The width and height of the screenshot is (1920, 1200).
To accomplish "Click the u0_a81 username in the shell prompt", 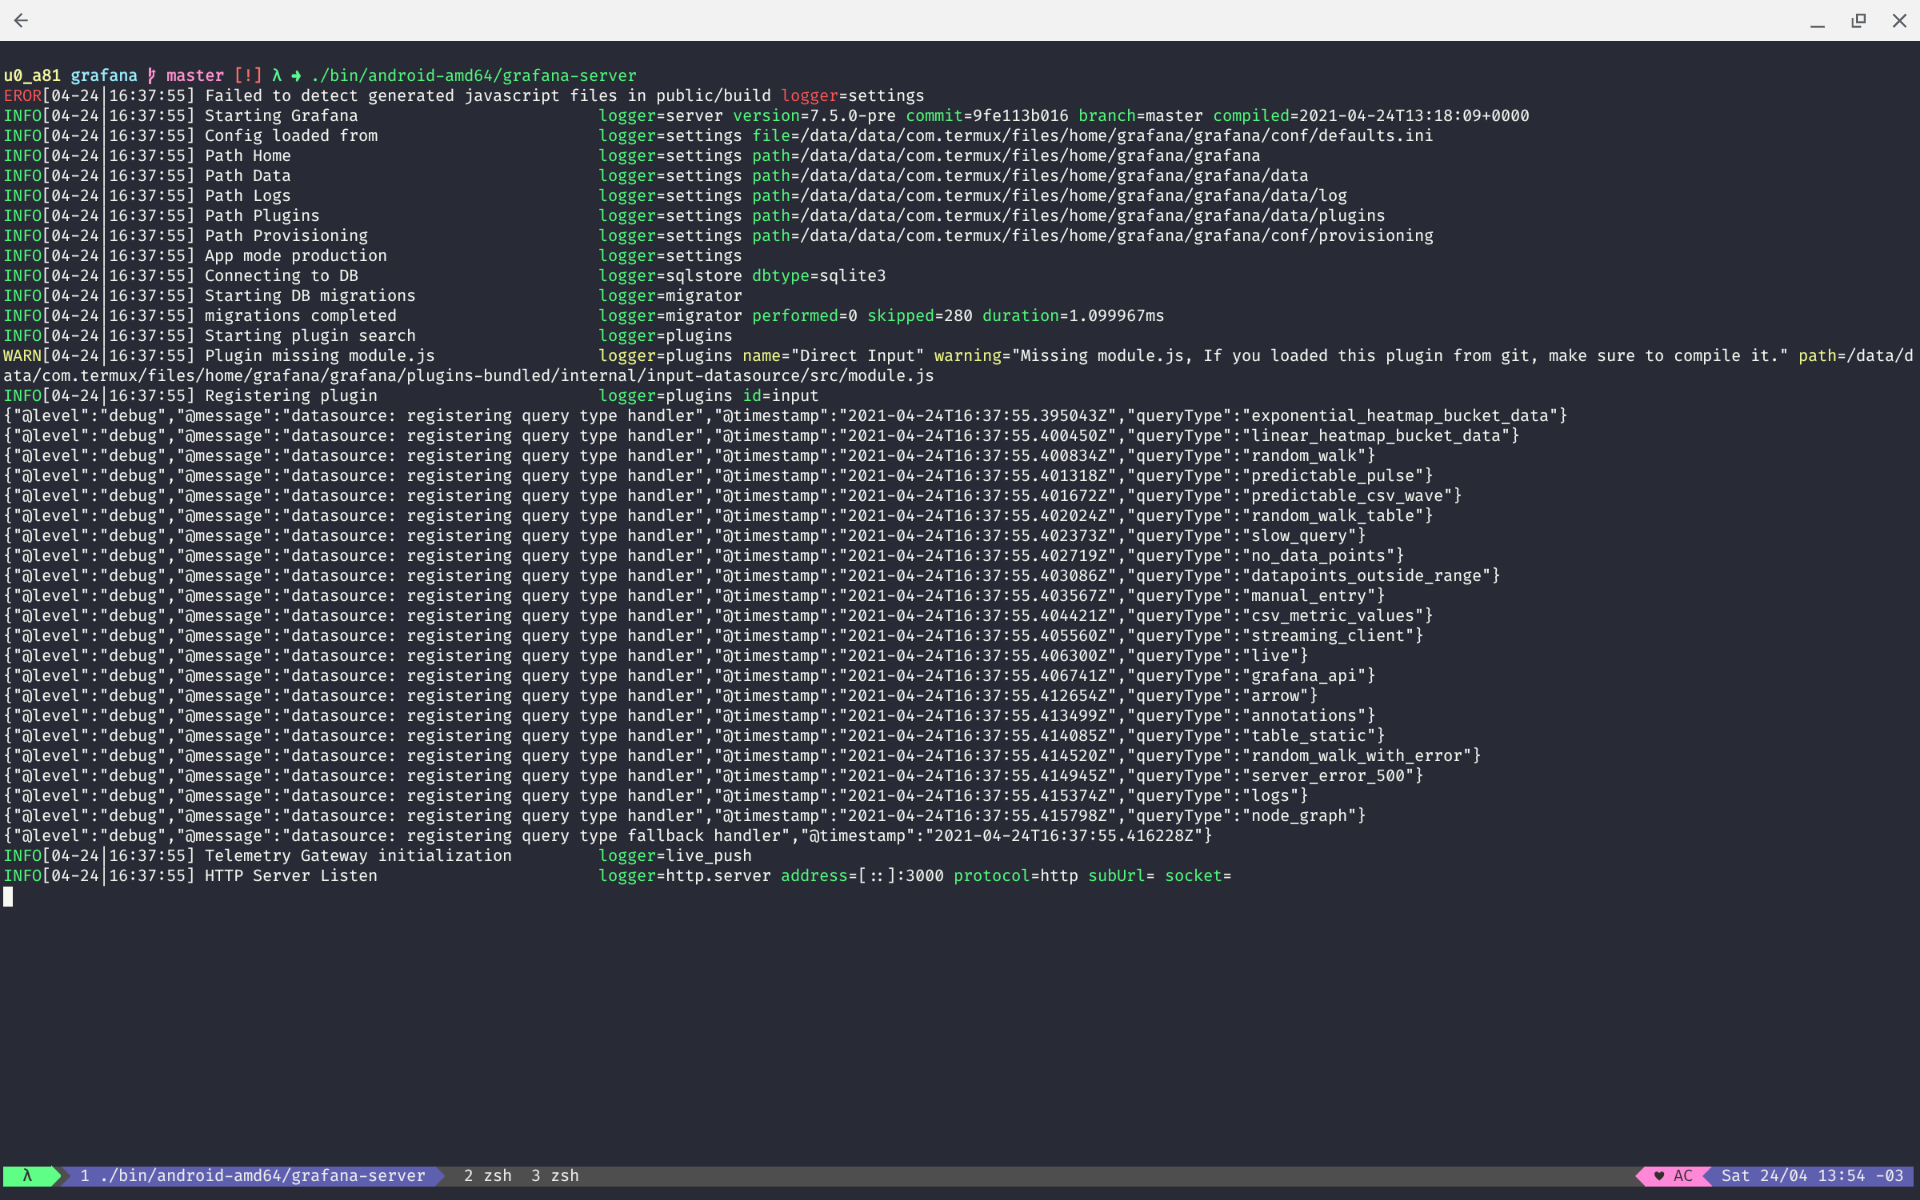I will click(33, 75).
